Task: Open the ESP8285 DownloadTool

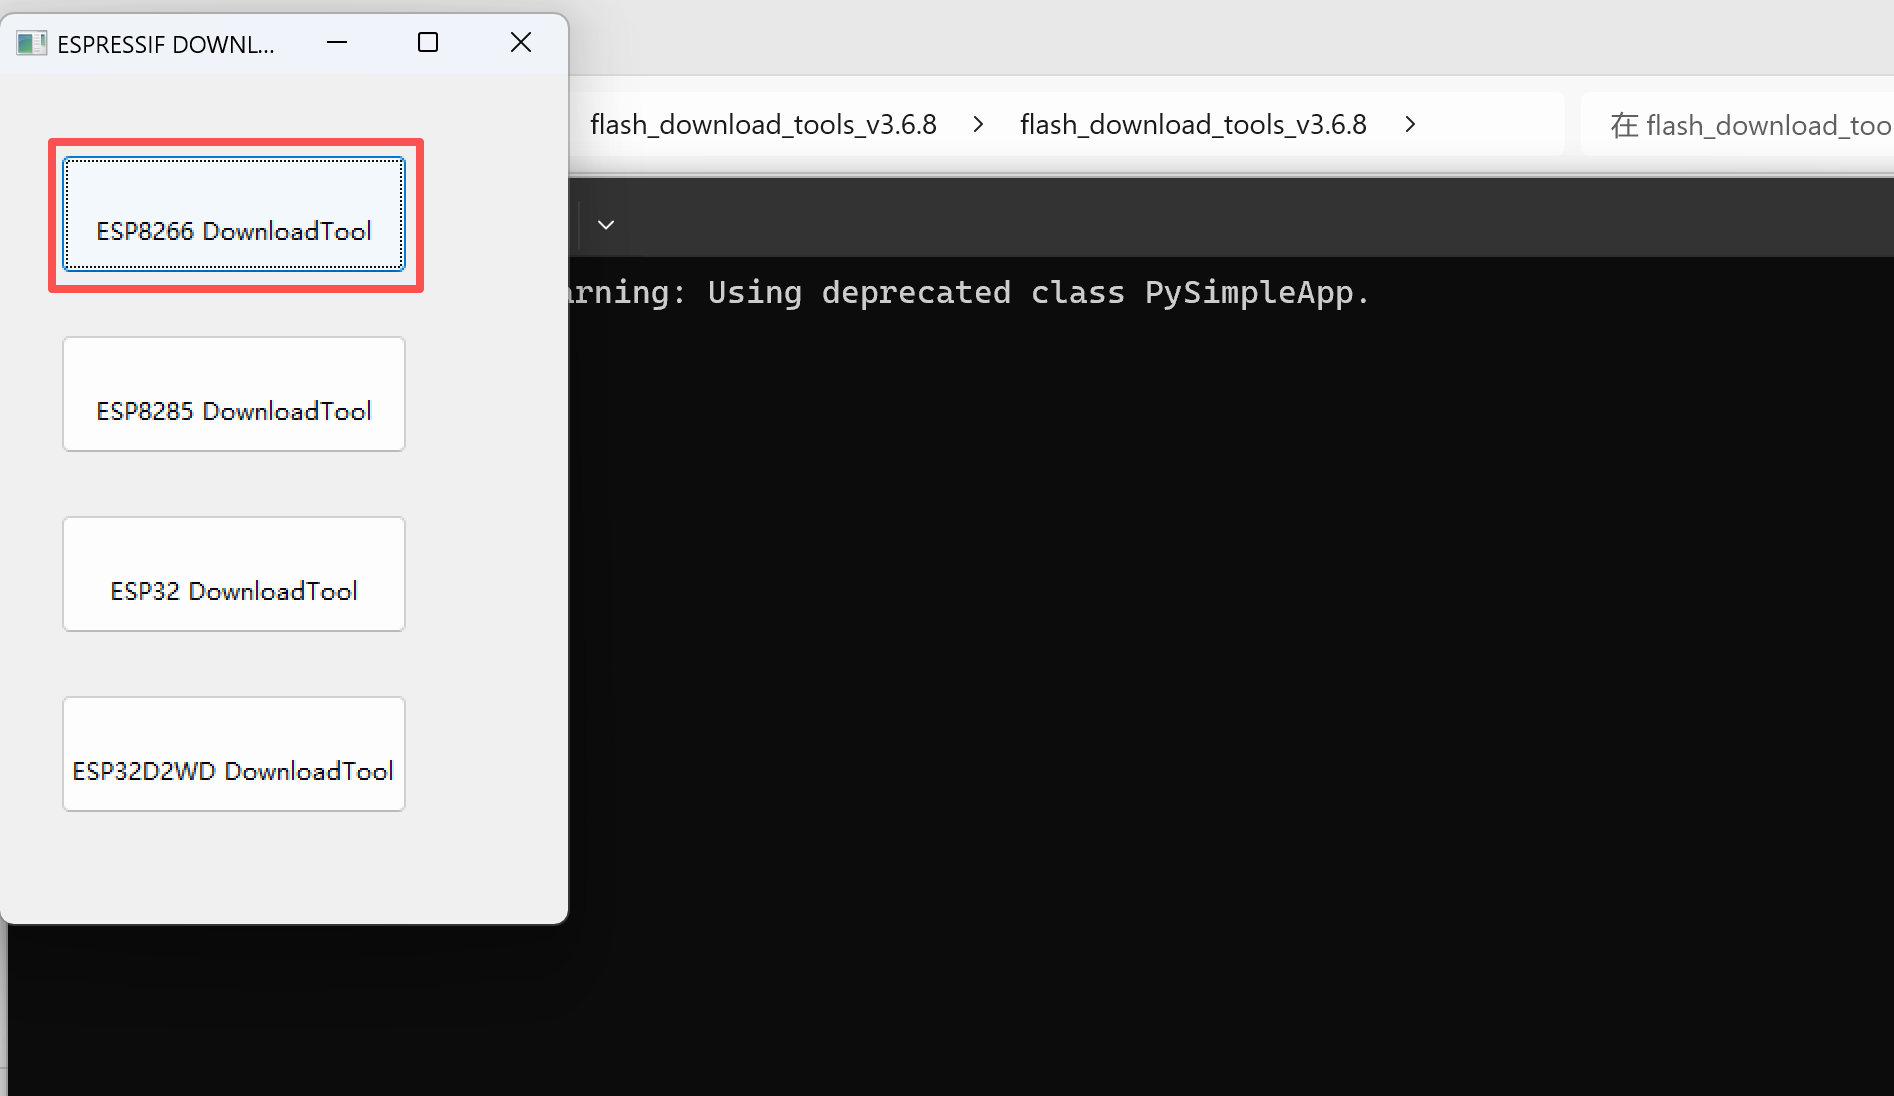Action: point(234,394)
